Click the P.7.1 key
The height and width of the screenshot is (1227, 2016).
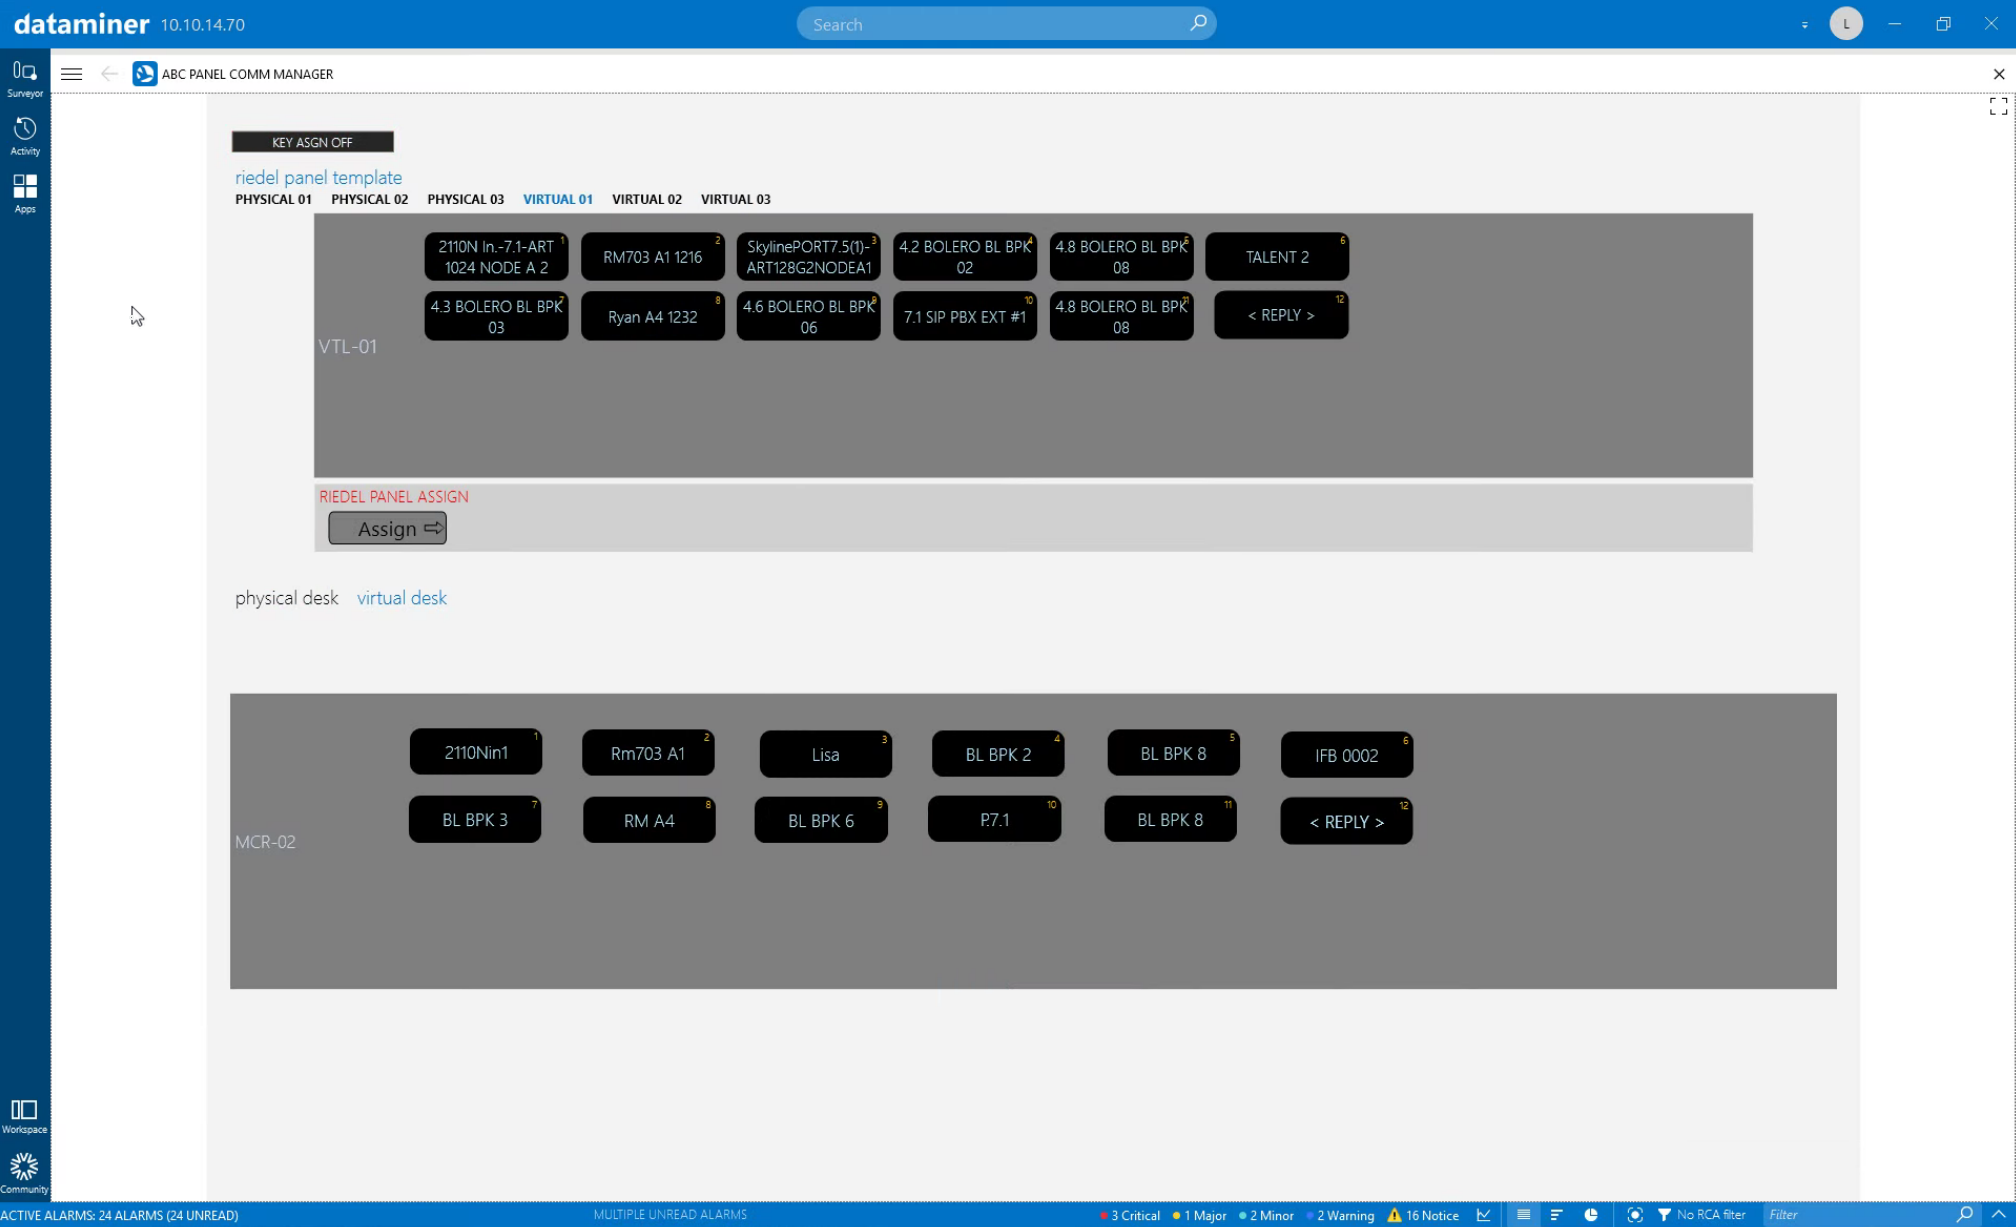pyautogui.click(x=995, y=819)
